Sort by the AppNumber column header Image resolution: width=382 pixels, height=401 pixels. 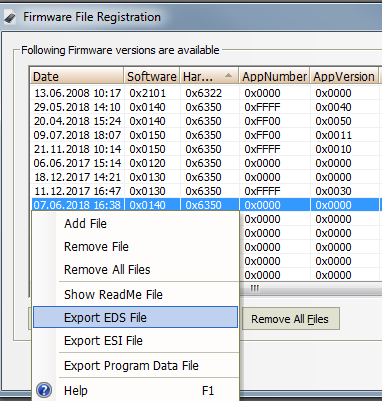[274, 76]
